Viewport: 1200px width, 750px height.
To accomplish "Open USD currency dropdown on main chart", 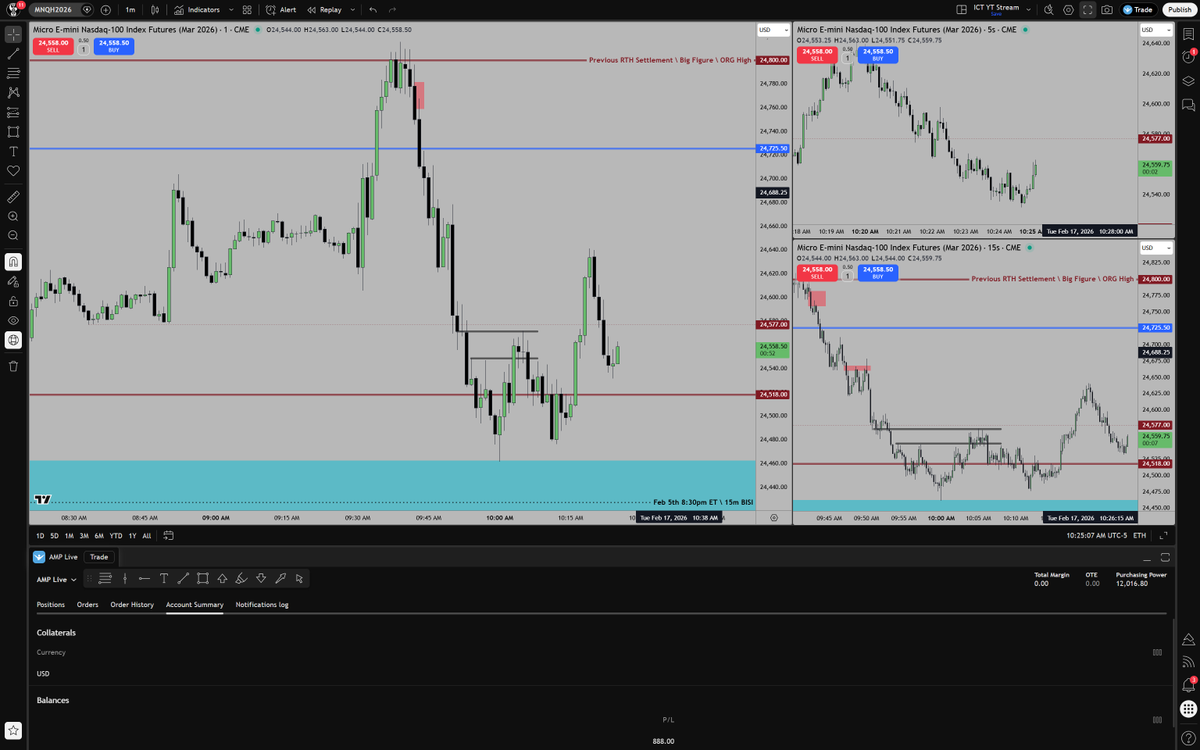I will 773,30.
